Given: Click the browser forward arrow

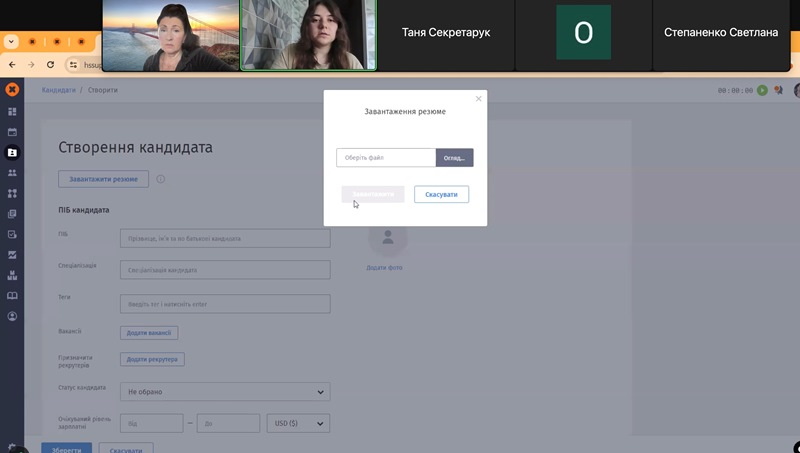Looking at the screenshot, I should pyautogui.click(x=31, y=65).
